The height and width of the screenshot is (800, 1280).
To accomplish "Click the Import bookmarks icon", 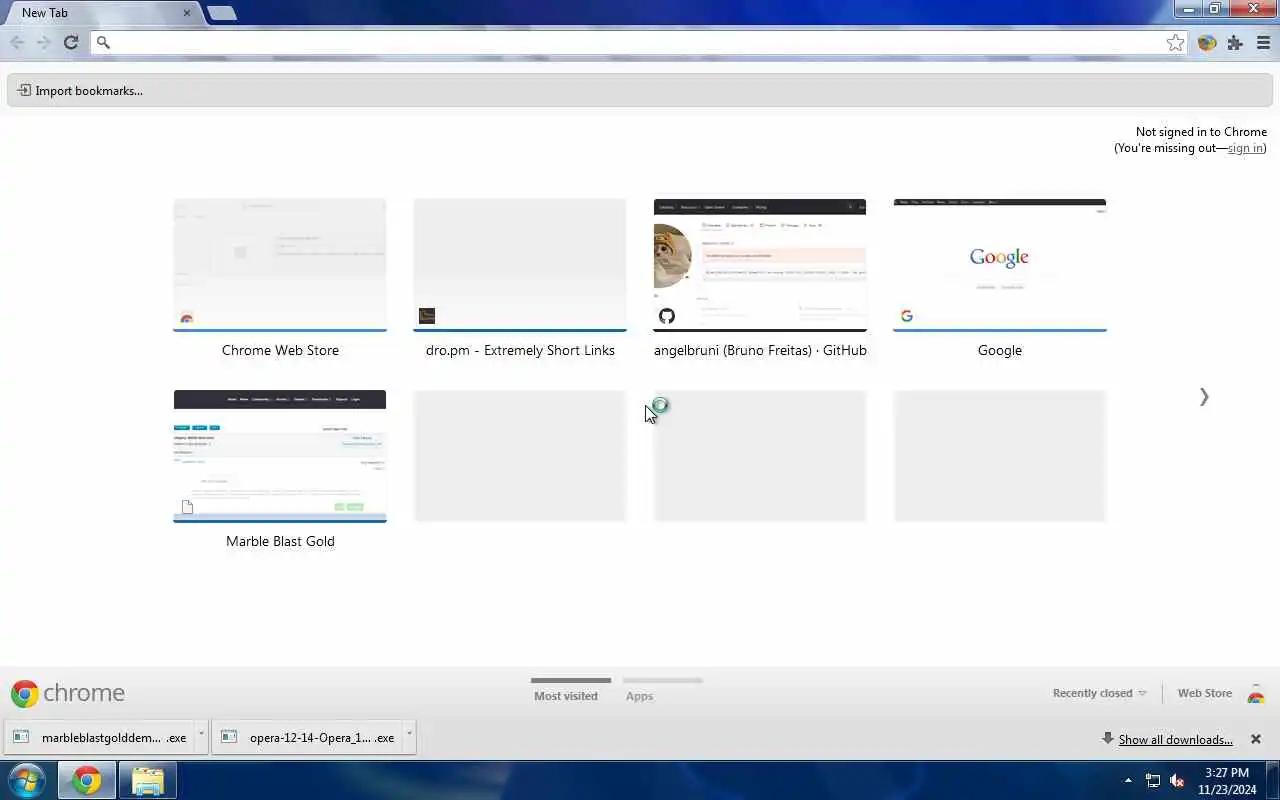I will 24,90.
